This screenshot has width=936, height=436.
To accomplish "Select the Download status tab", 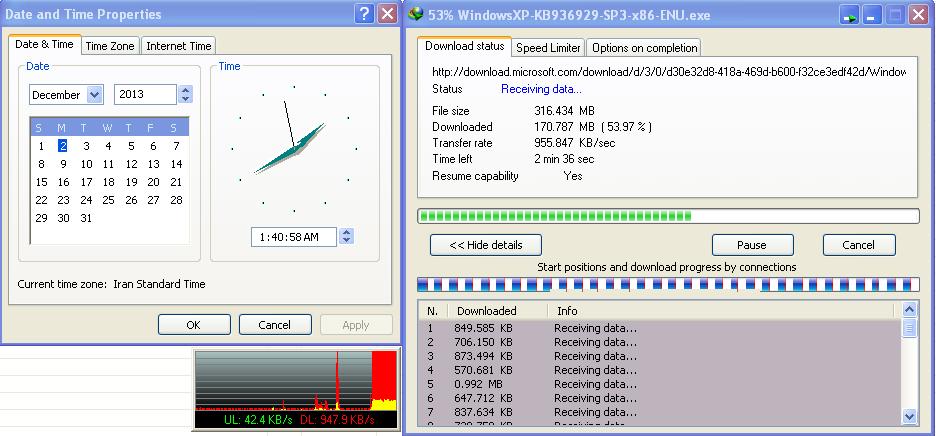I will [464, 46].
